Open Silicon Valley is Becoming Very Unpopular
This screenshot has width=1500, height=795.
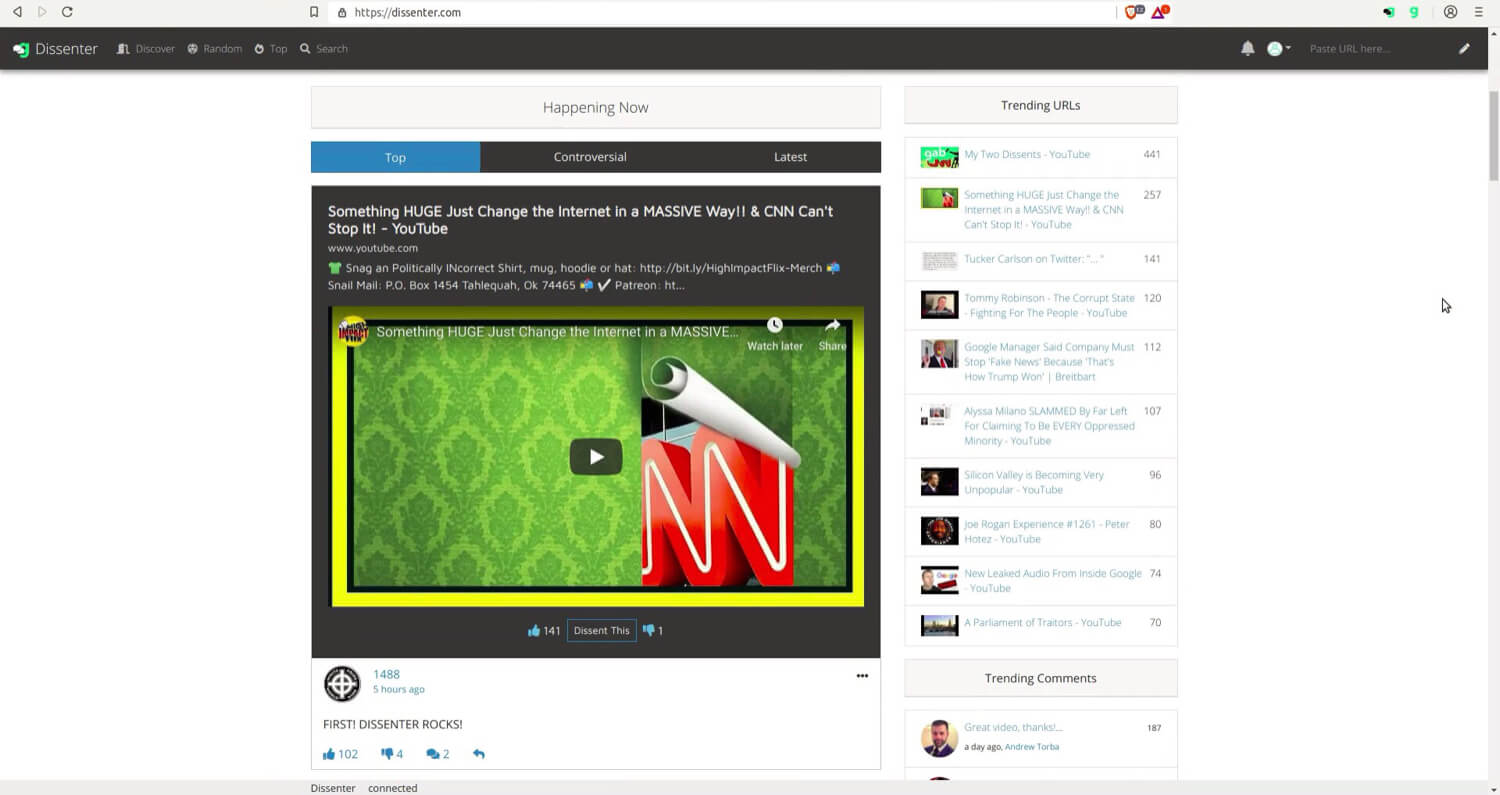pos(1034,482)
